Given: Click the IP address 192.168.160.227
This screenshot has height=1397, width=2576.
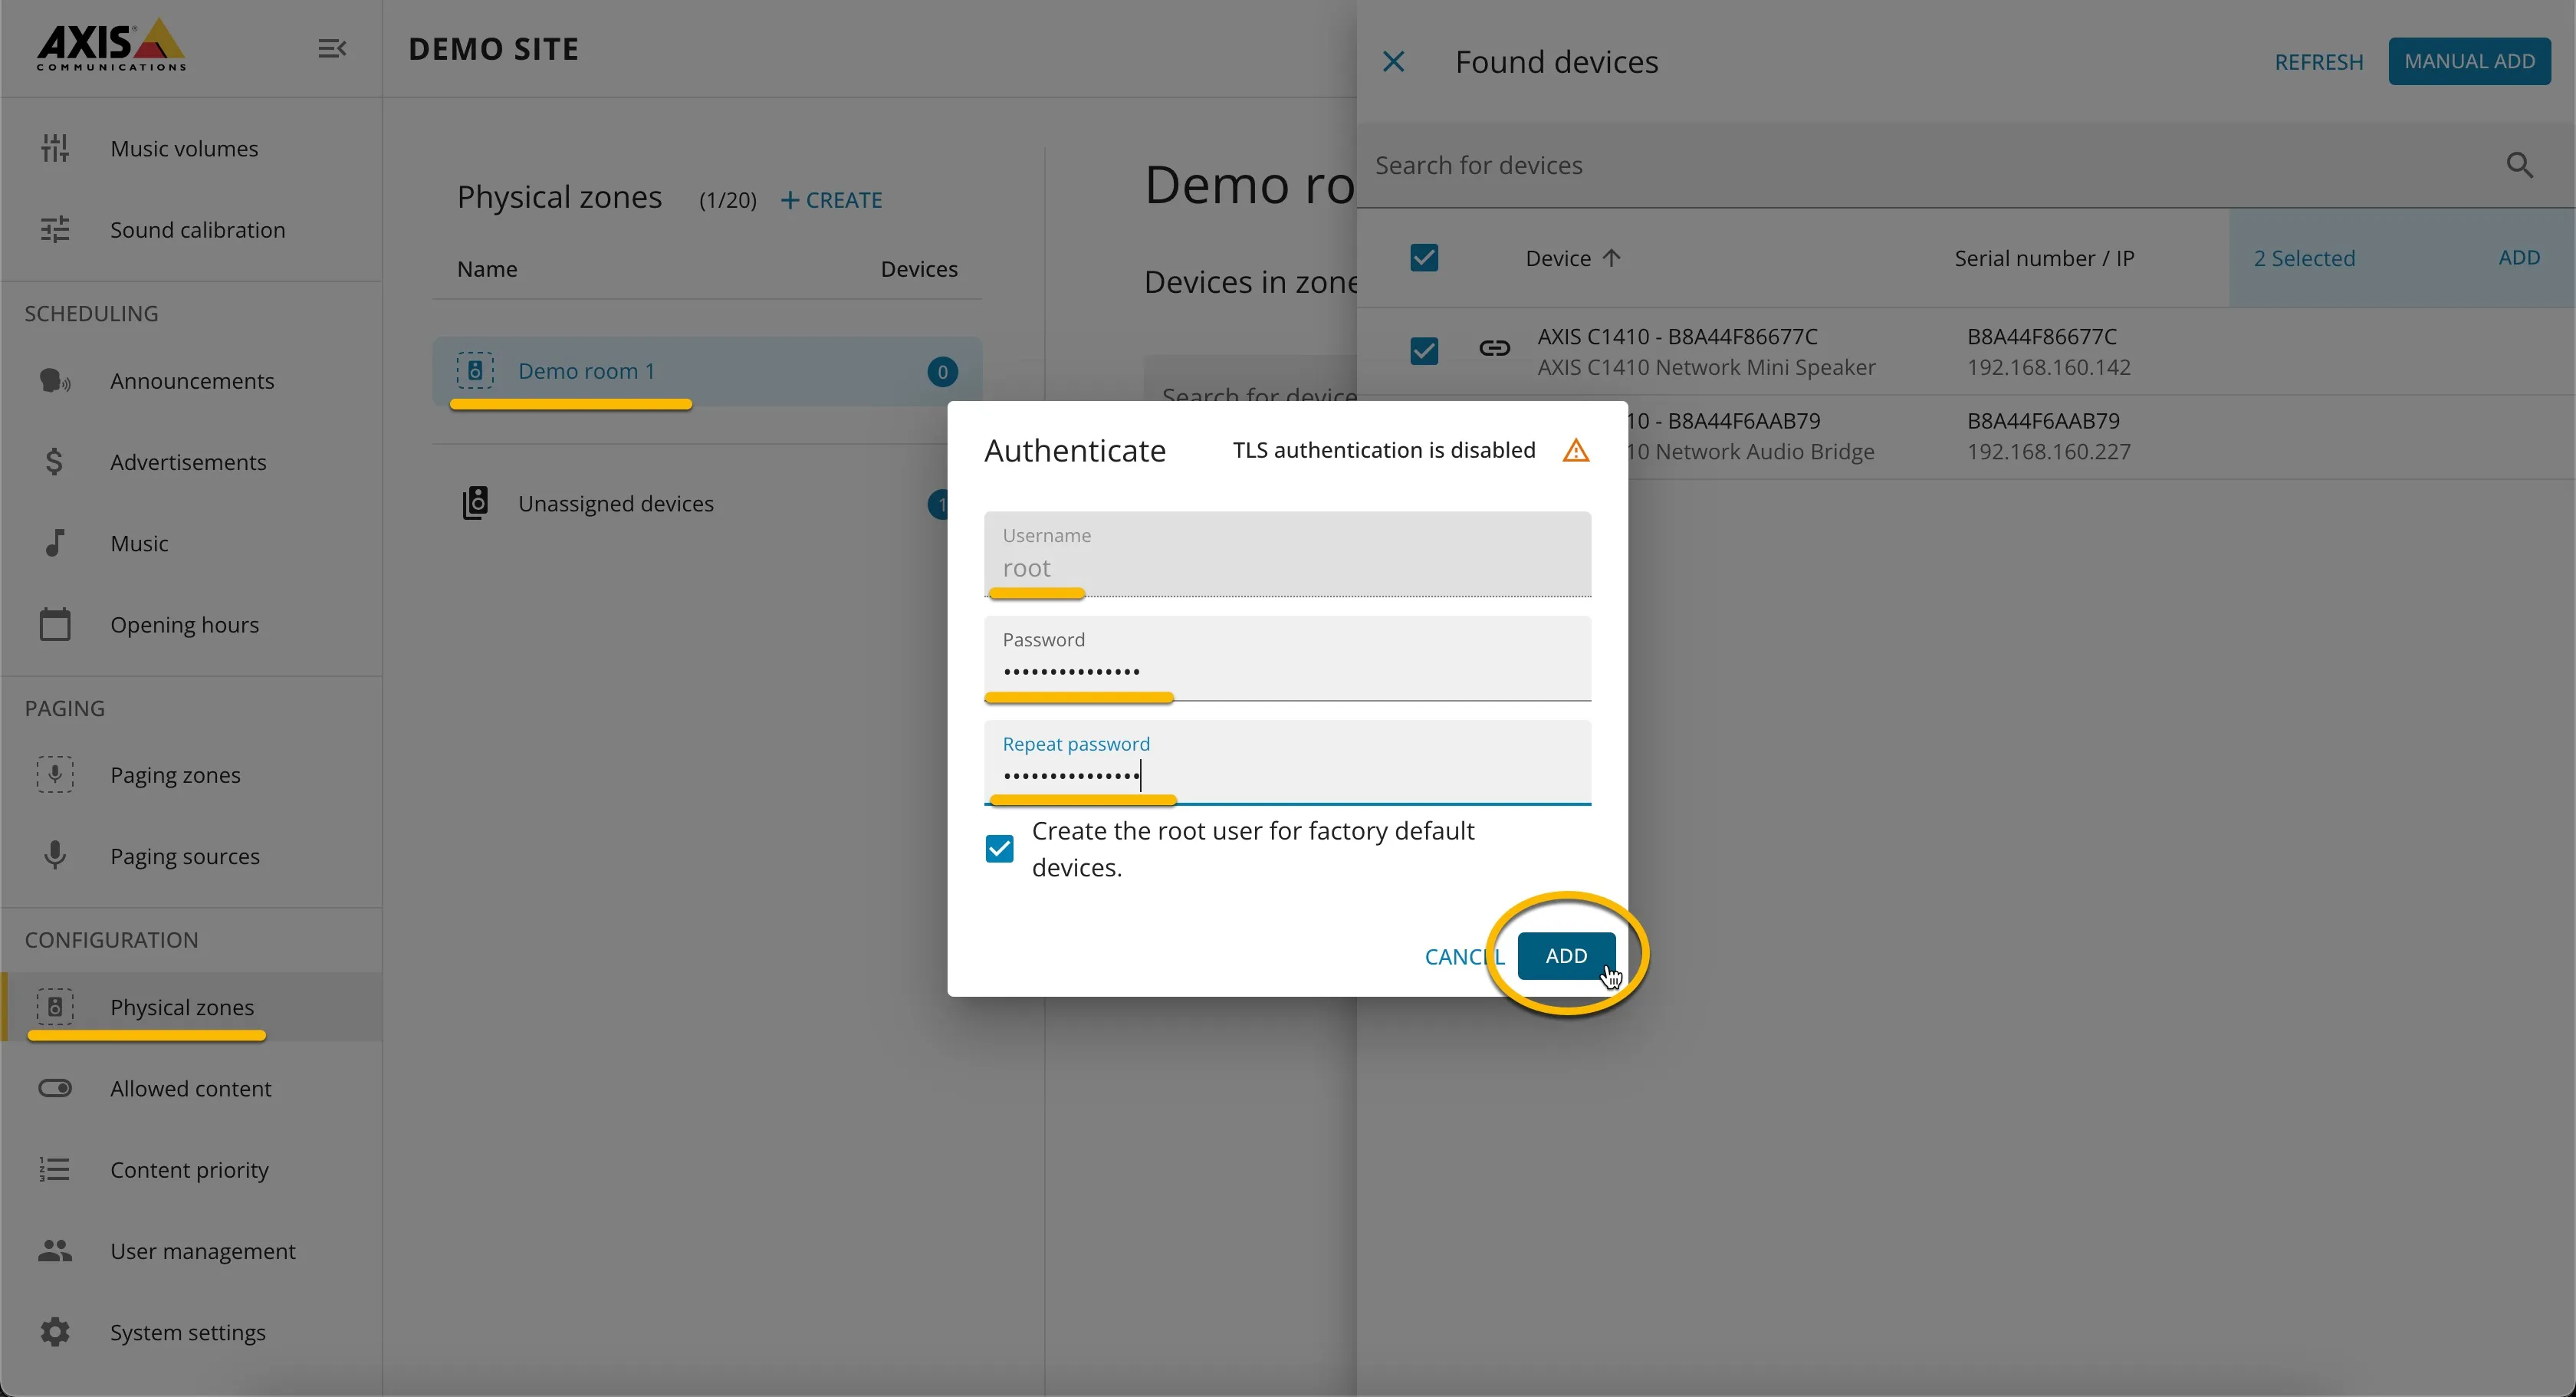Looking at the screenshot, I should click(x=2048, y=451).
